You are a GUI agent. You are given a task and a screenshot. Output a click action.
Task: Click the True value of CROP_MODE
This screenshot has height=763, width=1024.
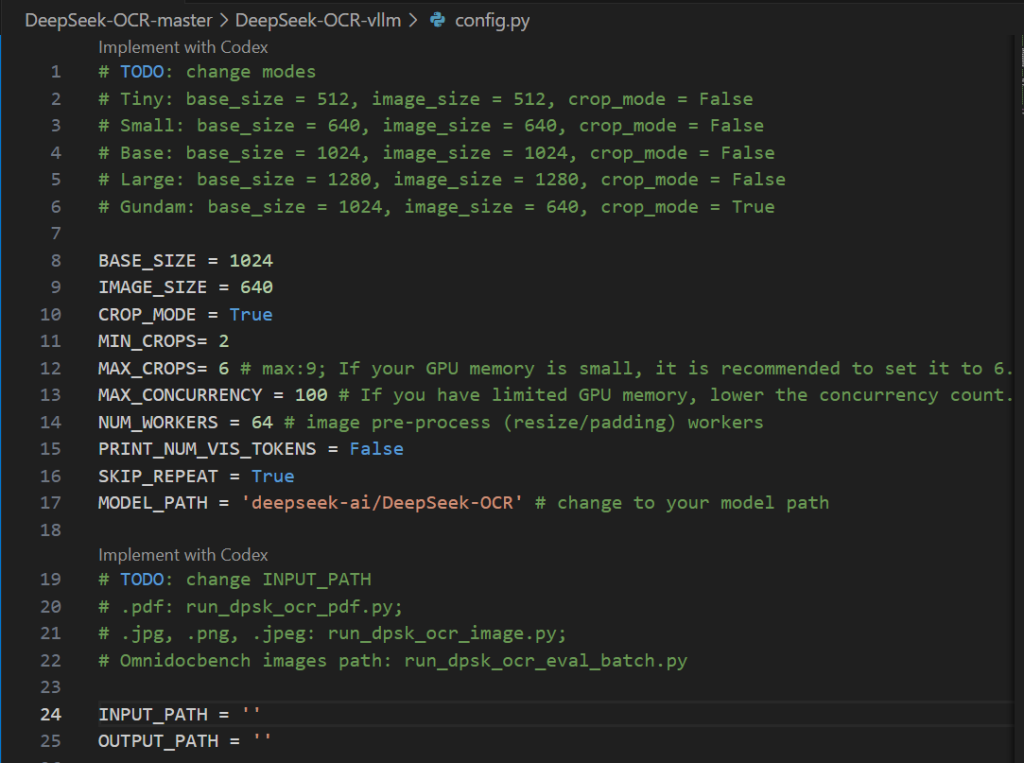pyautogui.click(x=250, y=314)
